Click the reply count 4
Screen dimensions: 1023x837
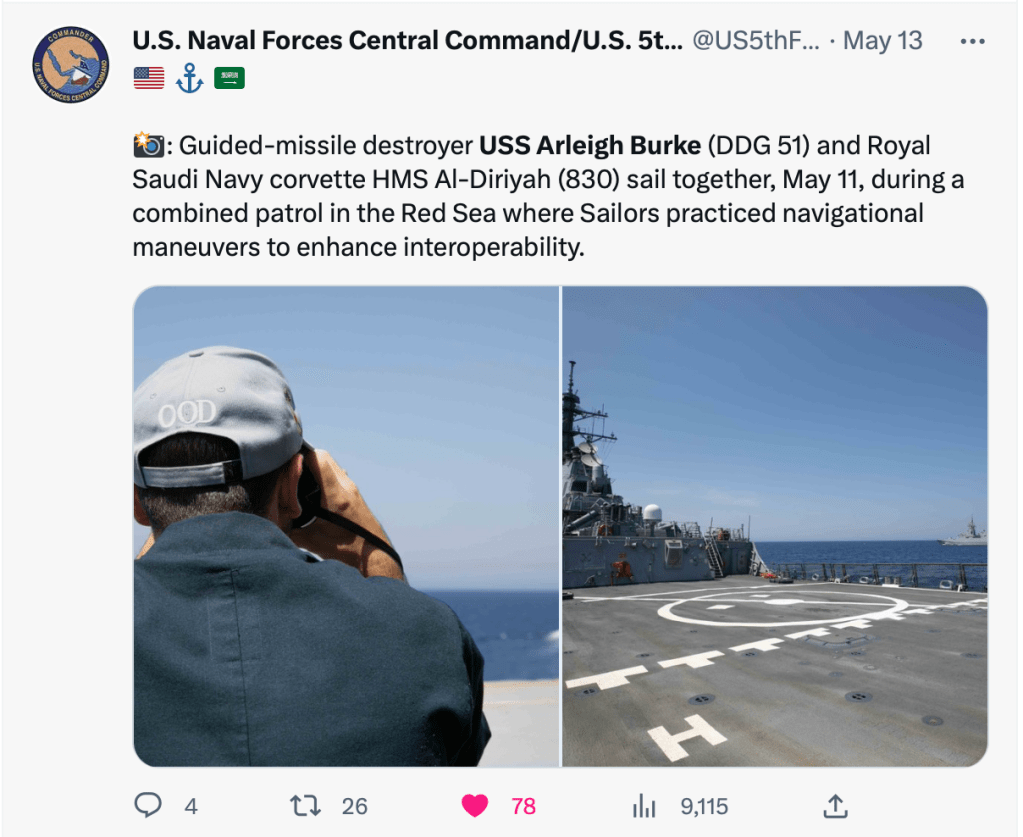point(190,806)
